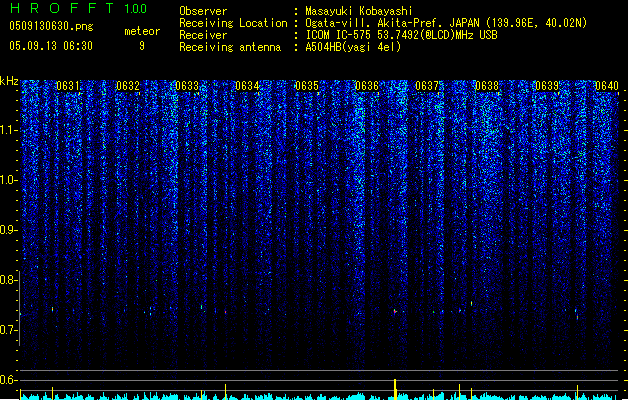
Task: Click the Observer label
Action: (203, 11)
